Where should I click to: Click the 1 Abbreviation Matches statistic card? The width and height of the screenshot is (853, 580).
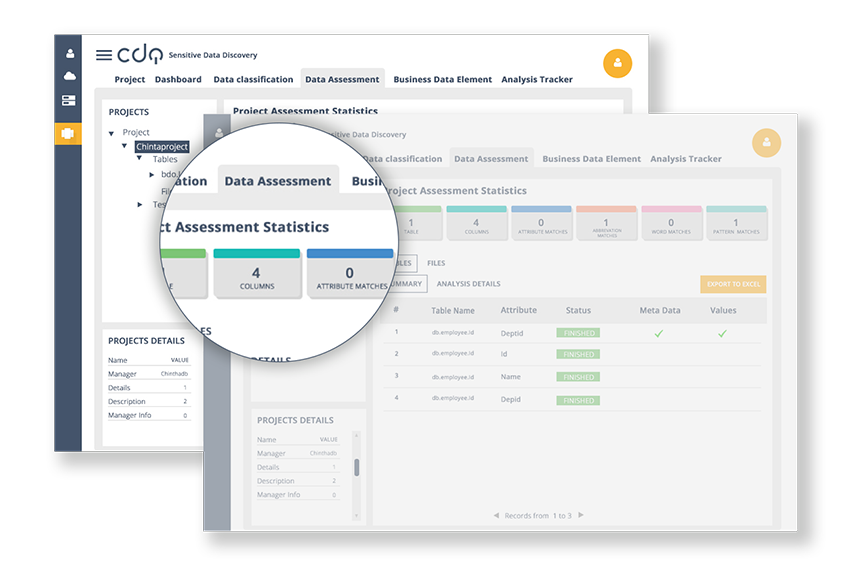606,223
